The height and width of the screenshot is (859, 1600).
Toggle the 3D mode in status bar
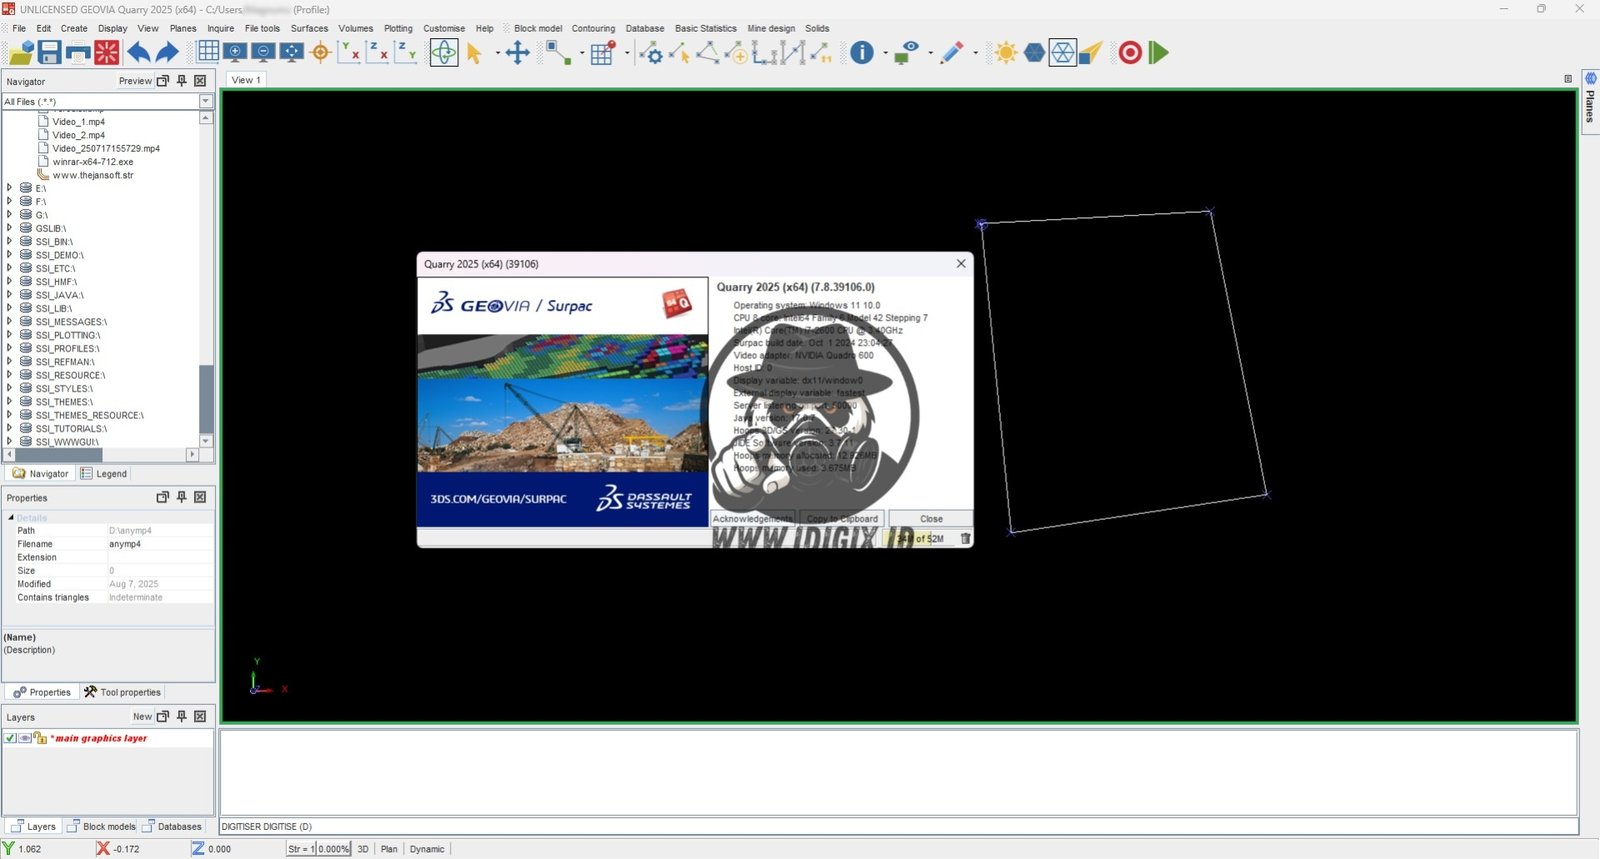point(363,849)
